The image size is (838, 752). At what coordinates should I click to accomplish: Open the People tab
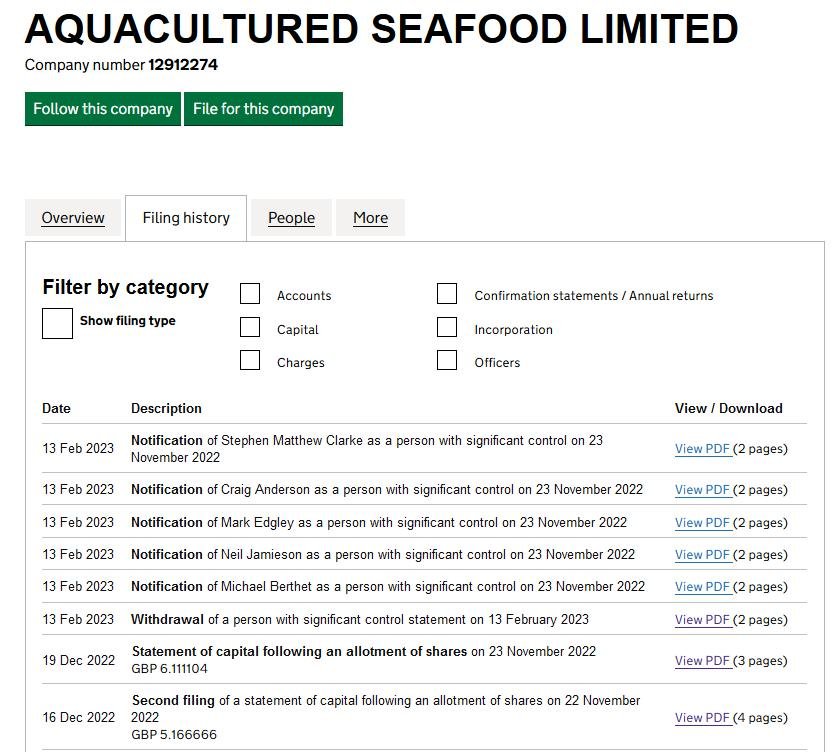291,218
